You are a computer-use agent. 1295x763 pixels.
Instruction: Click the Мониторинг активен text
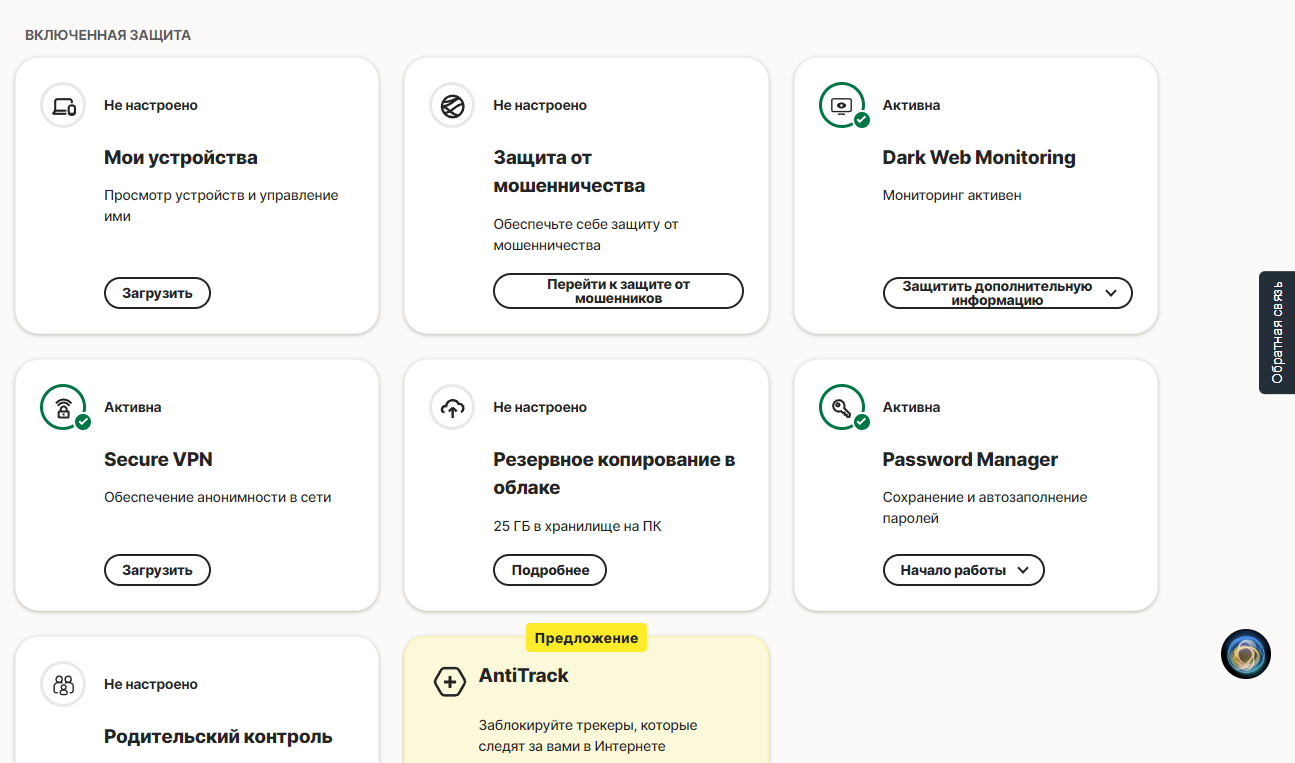point(952,196)
